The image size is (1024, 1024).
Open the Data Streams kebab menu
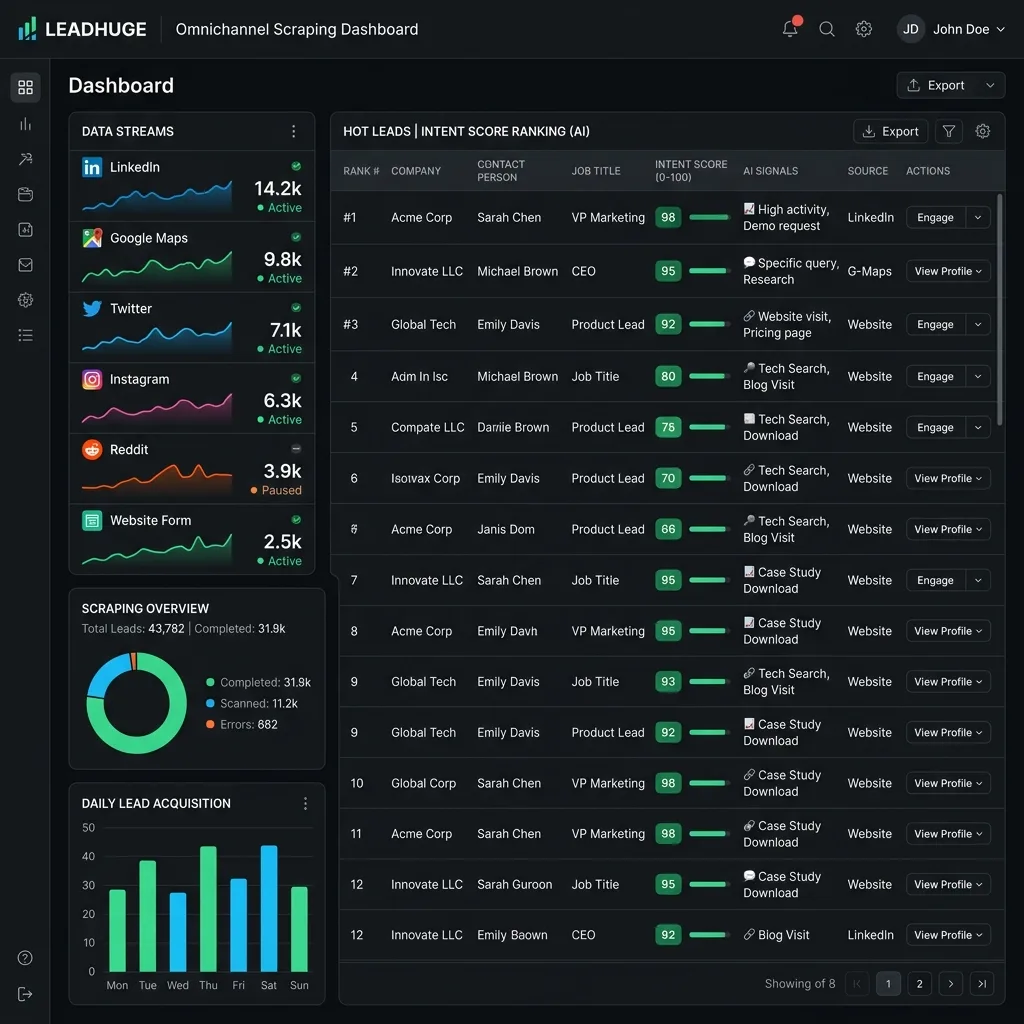[x=293, y=131]
